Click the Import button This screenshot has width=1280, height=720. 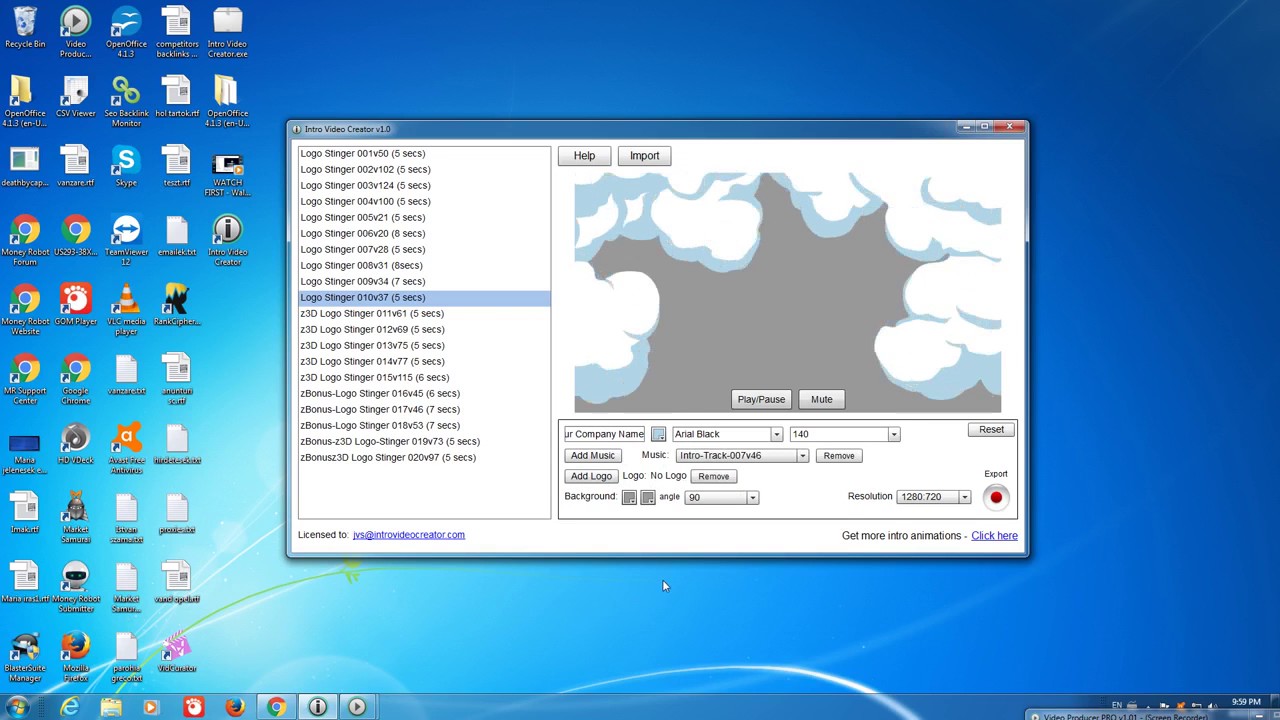(x=644, y=156)
